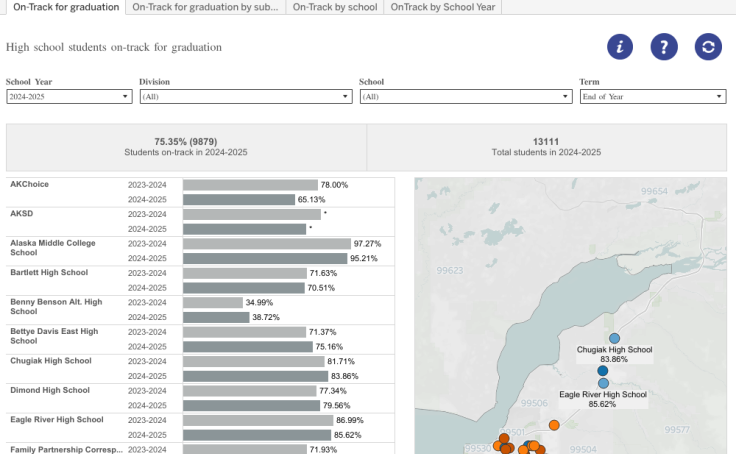Image resolution: width=736 pixels, height=454 pixels.
Task: Click Dimond High School row label
Action: pos(50,390)
